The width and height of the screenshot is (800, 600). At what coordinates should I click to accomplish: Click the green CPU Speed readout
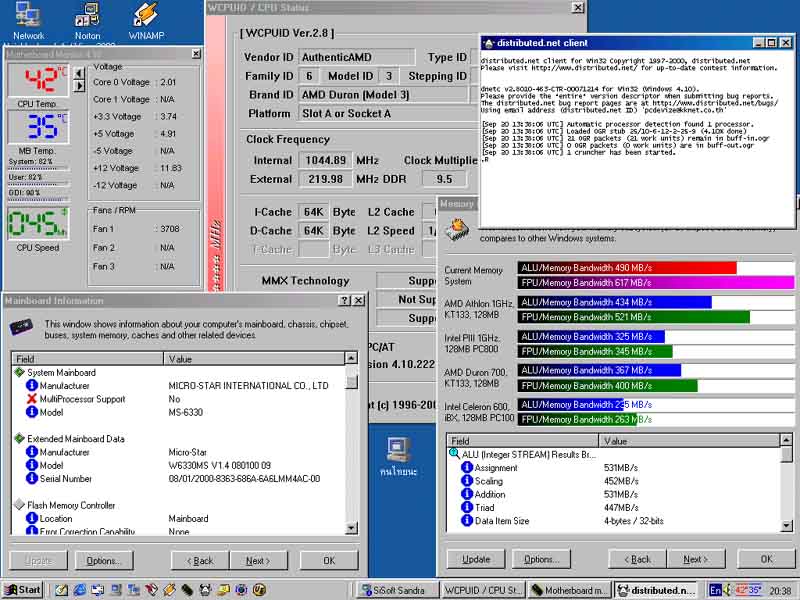point(38,223)
